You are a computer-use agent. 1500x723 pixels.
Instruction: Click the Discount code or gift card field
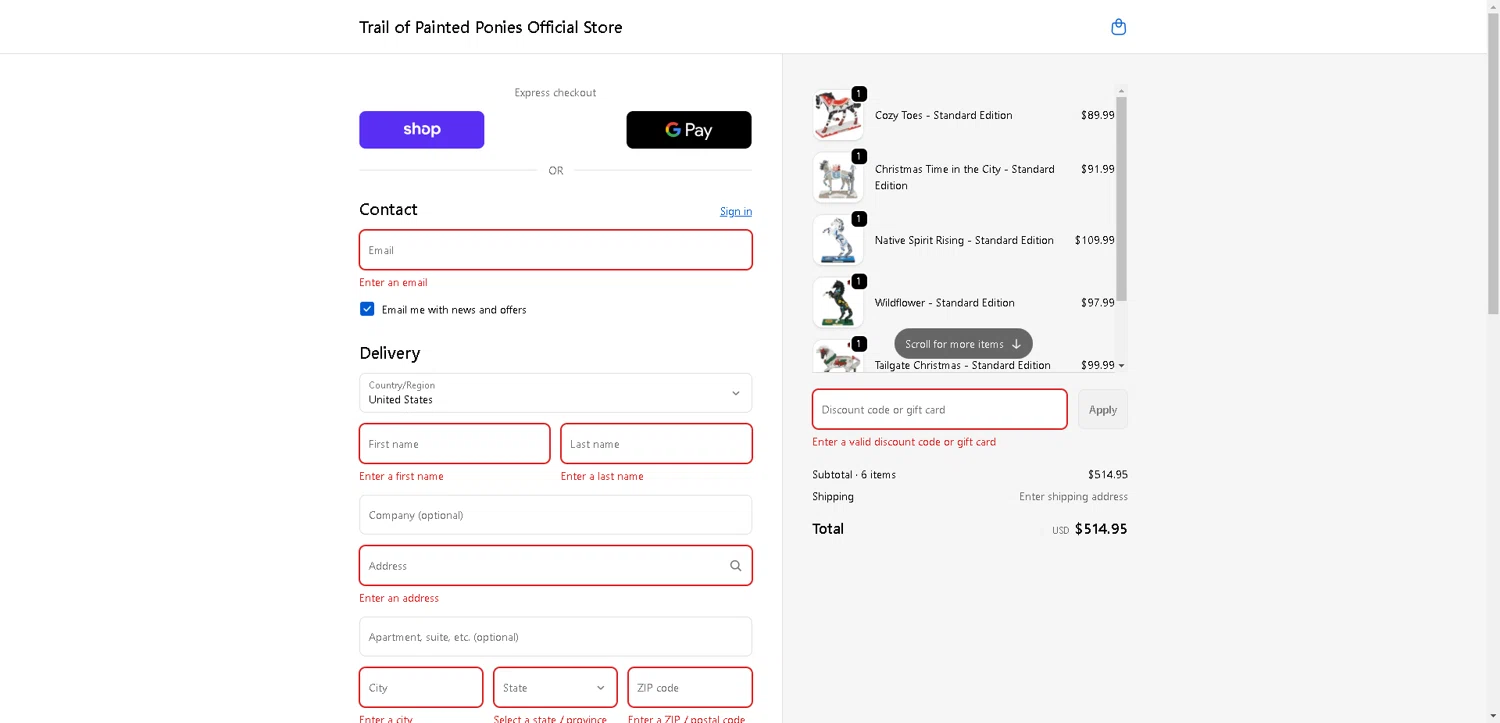click(940, 410)
